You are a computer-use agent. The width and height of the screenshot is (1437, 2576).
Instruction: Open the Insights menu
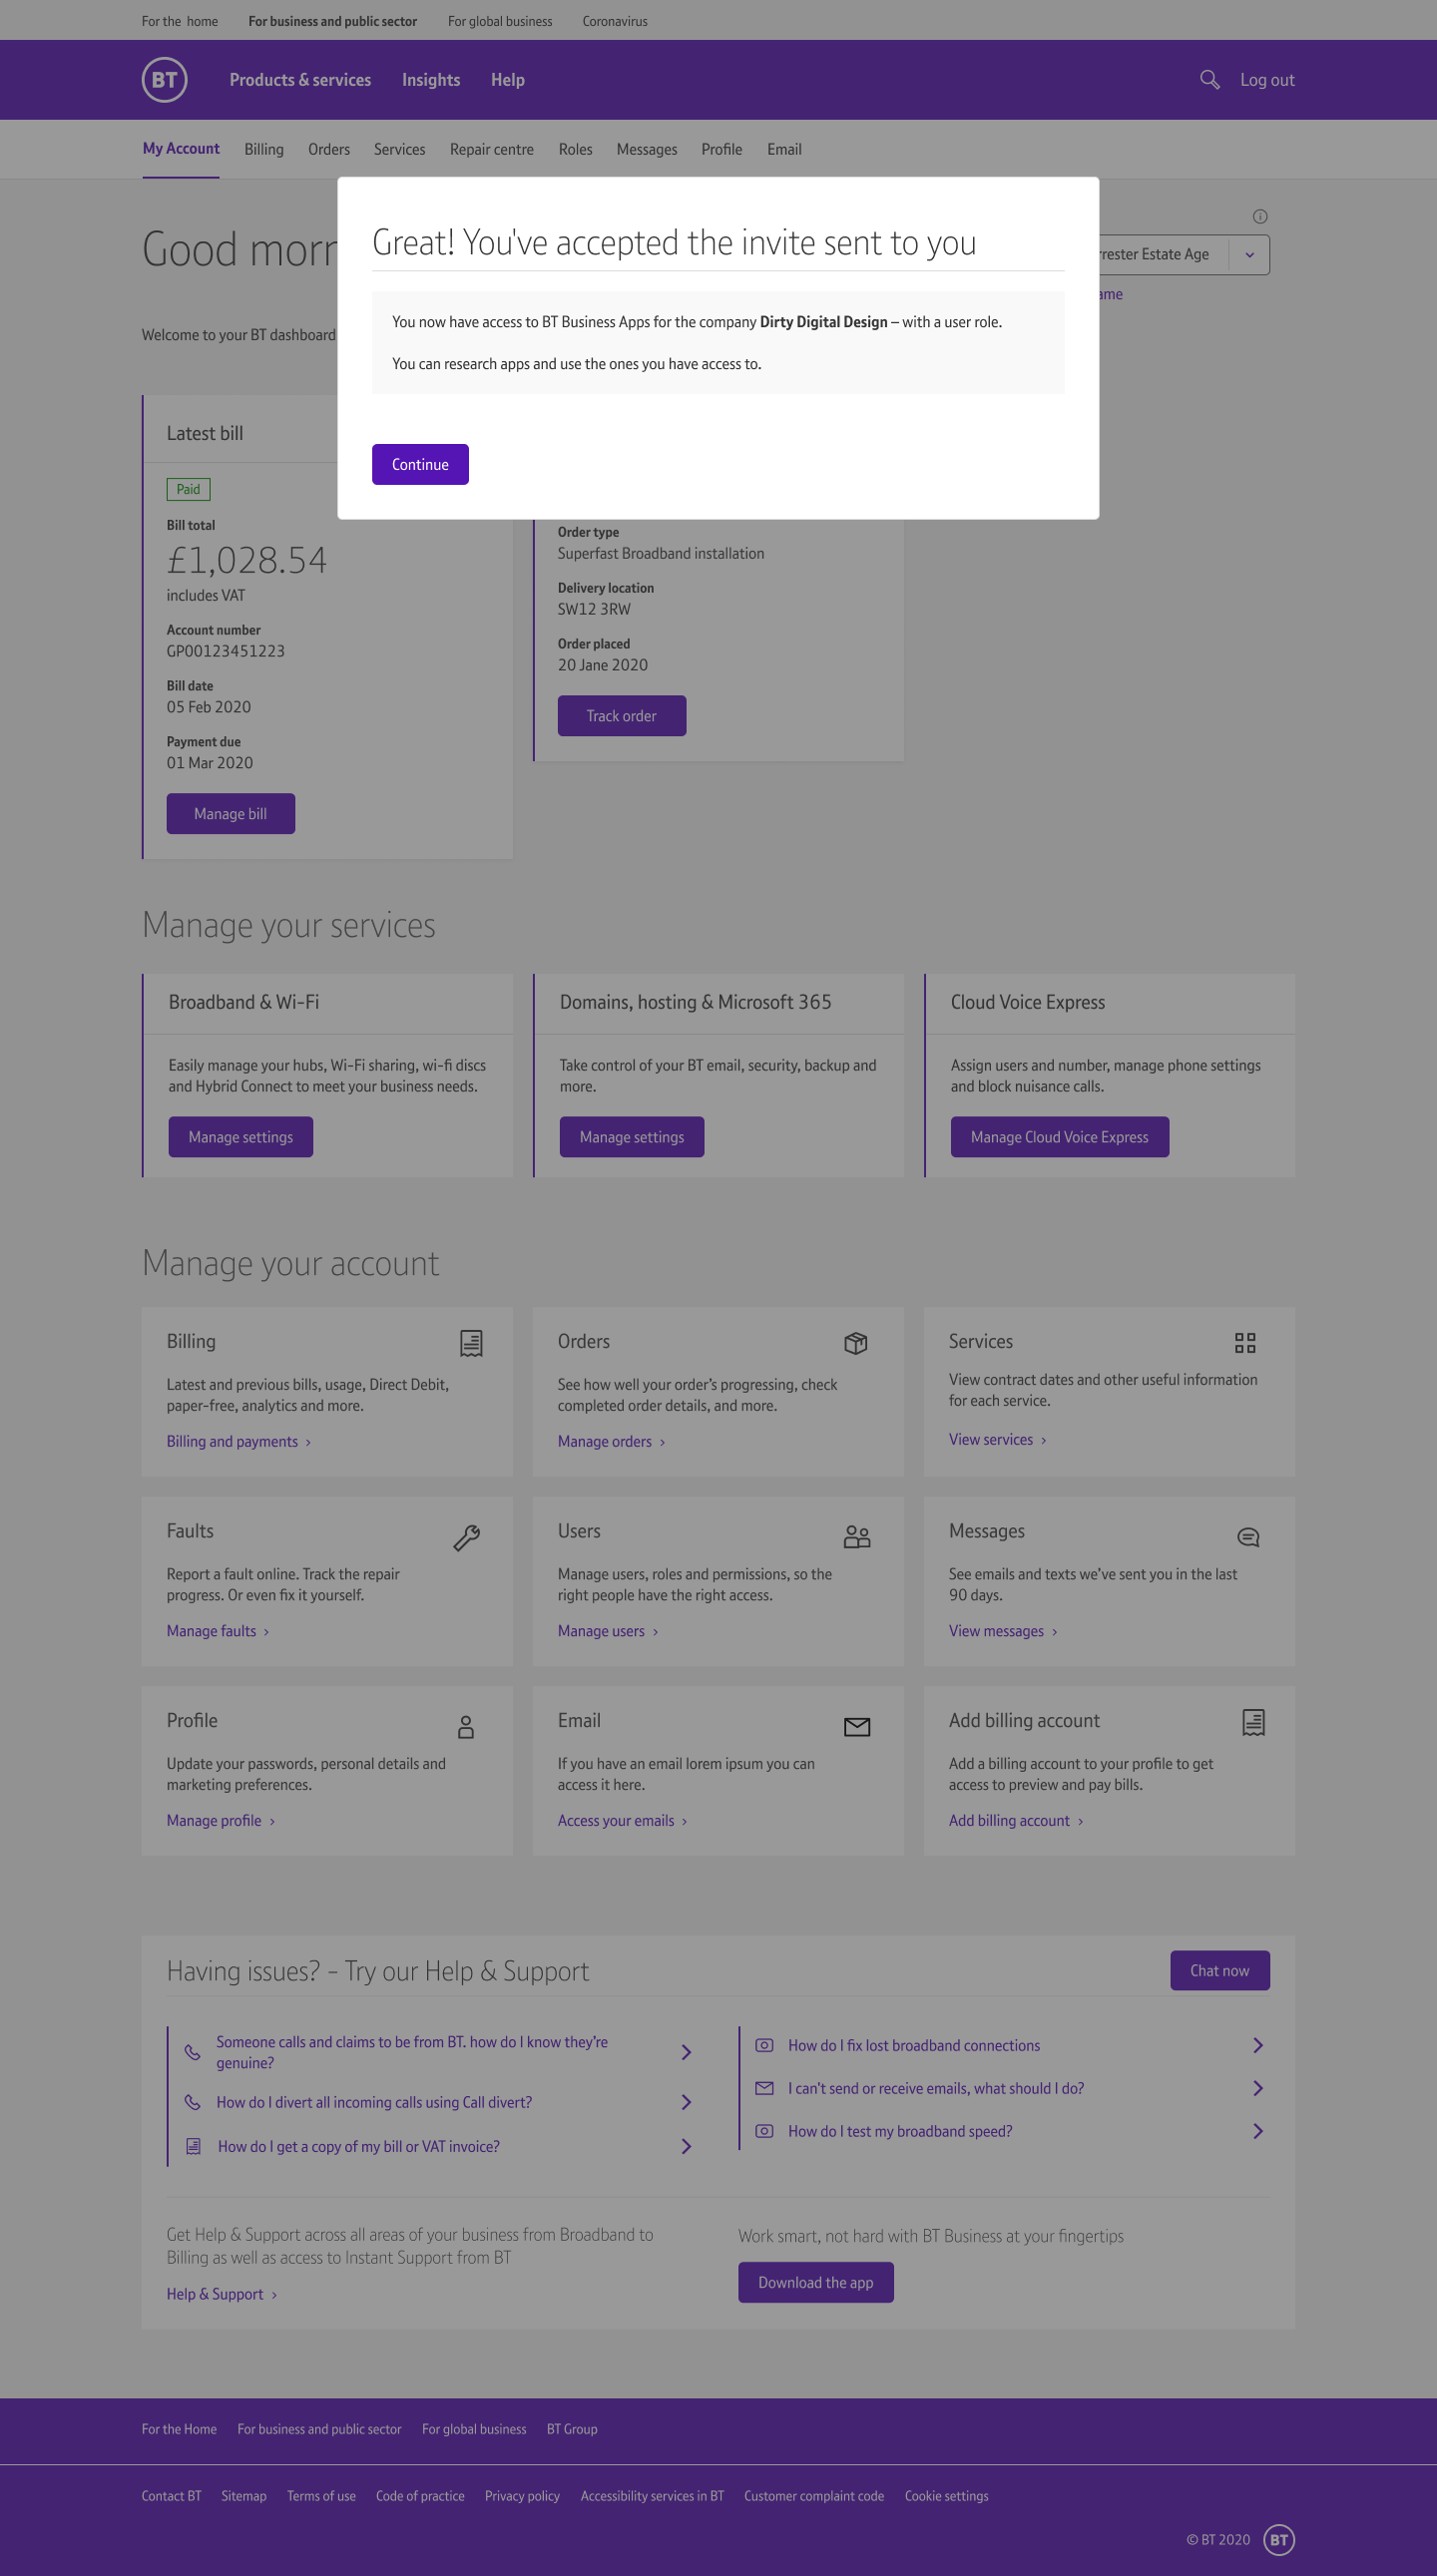(431, 80)
